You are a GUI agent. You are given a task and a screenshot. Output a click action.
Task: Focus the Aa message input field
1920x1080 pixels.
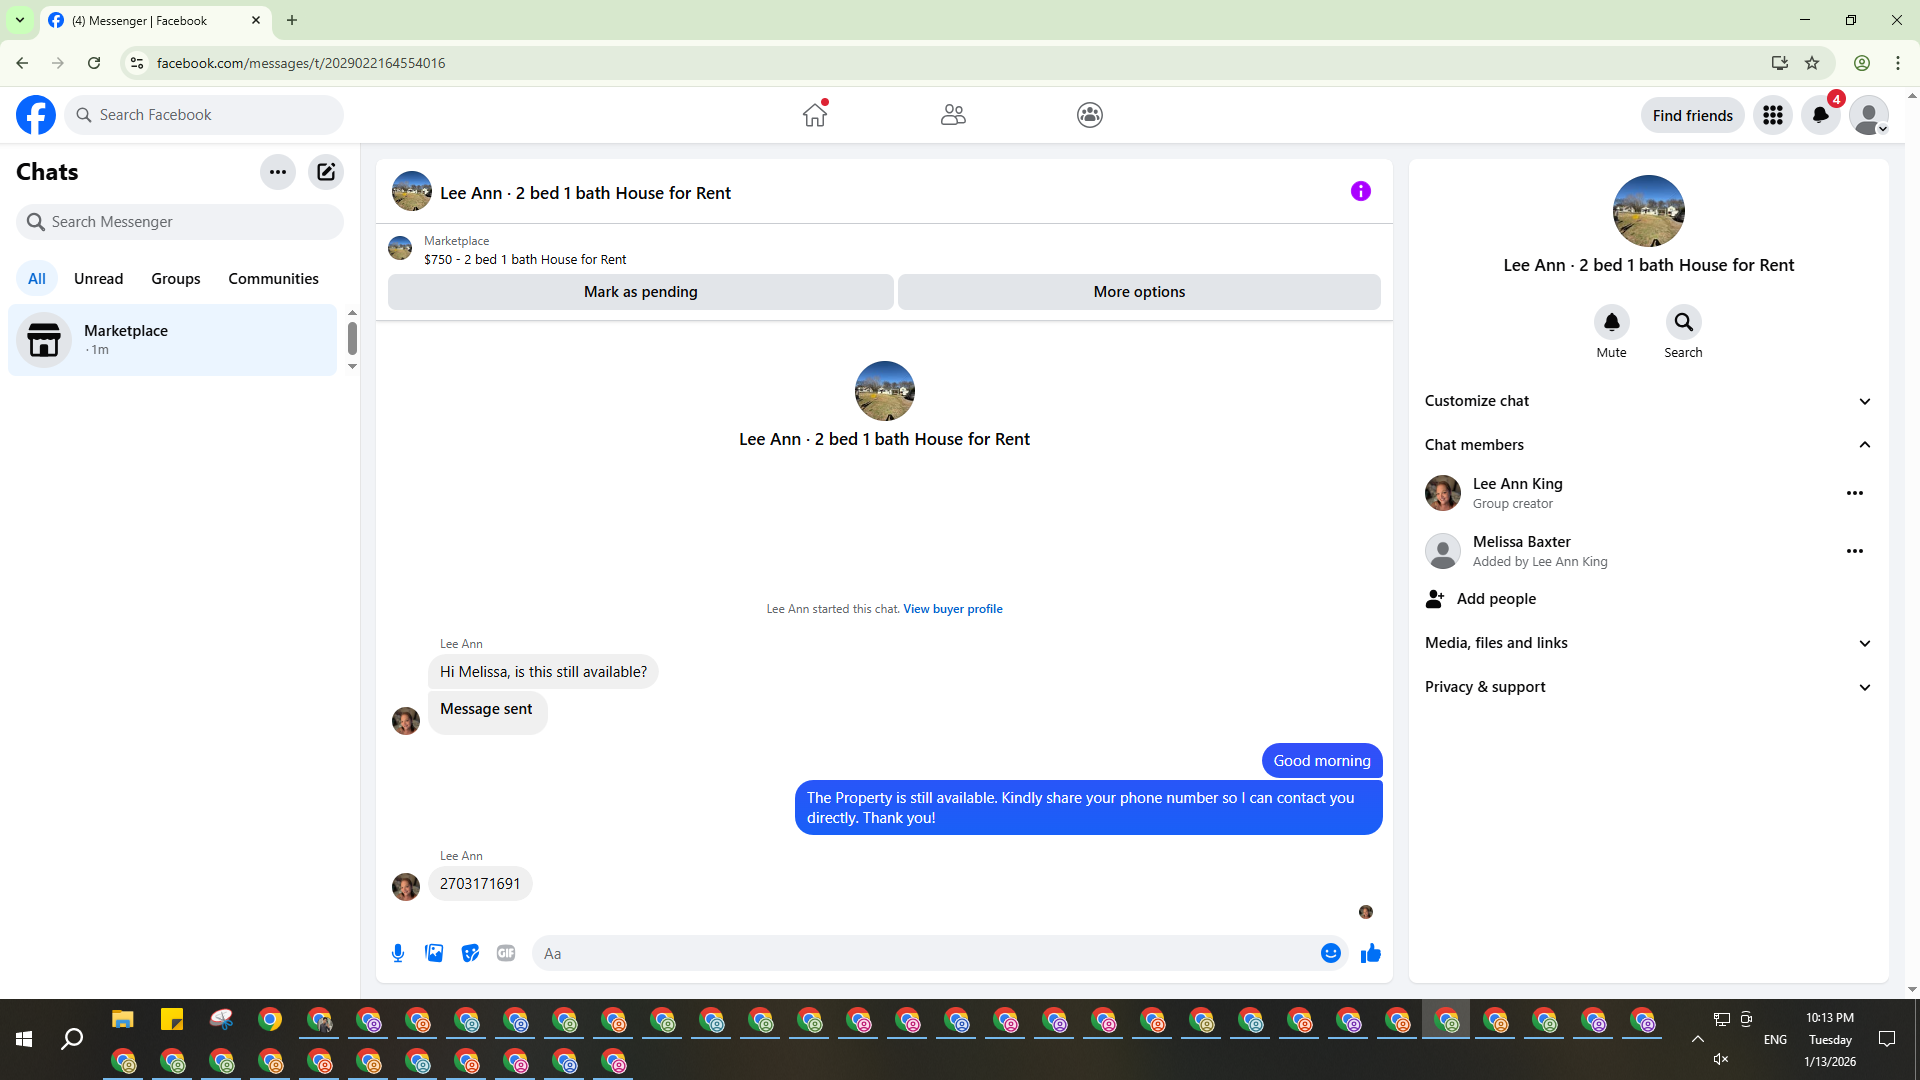pos(925,953)
